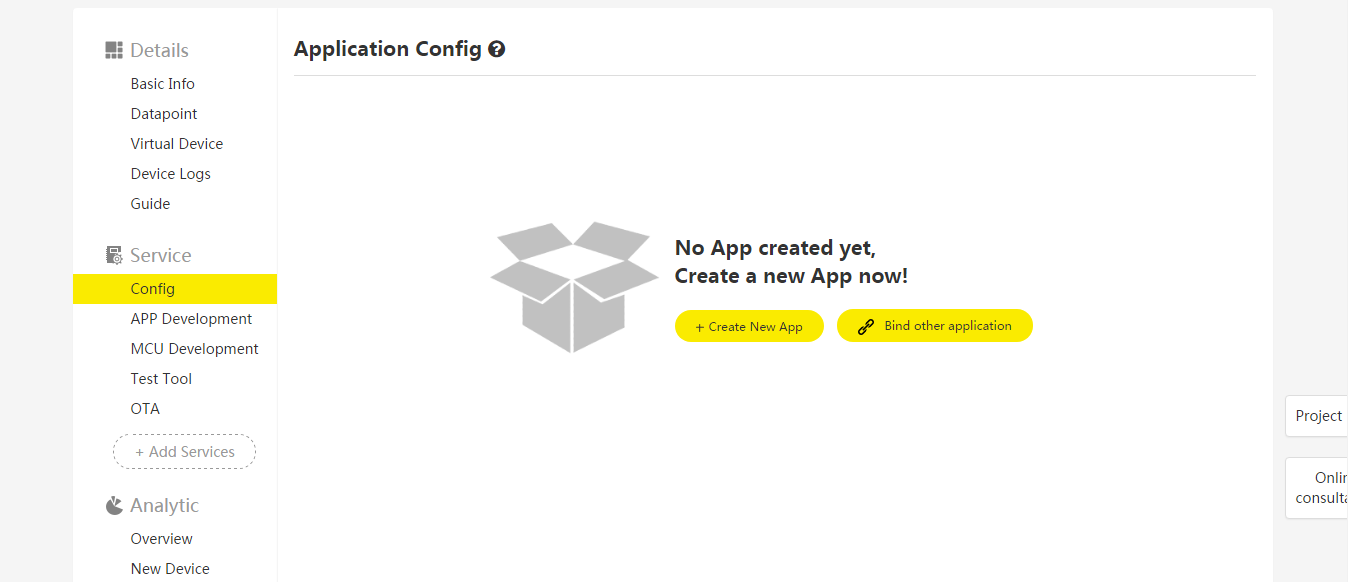The image size is (1348, 582).
Task: Click the Create New App button
Action: point(749,326)
